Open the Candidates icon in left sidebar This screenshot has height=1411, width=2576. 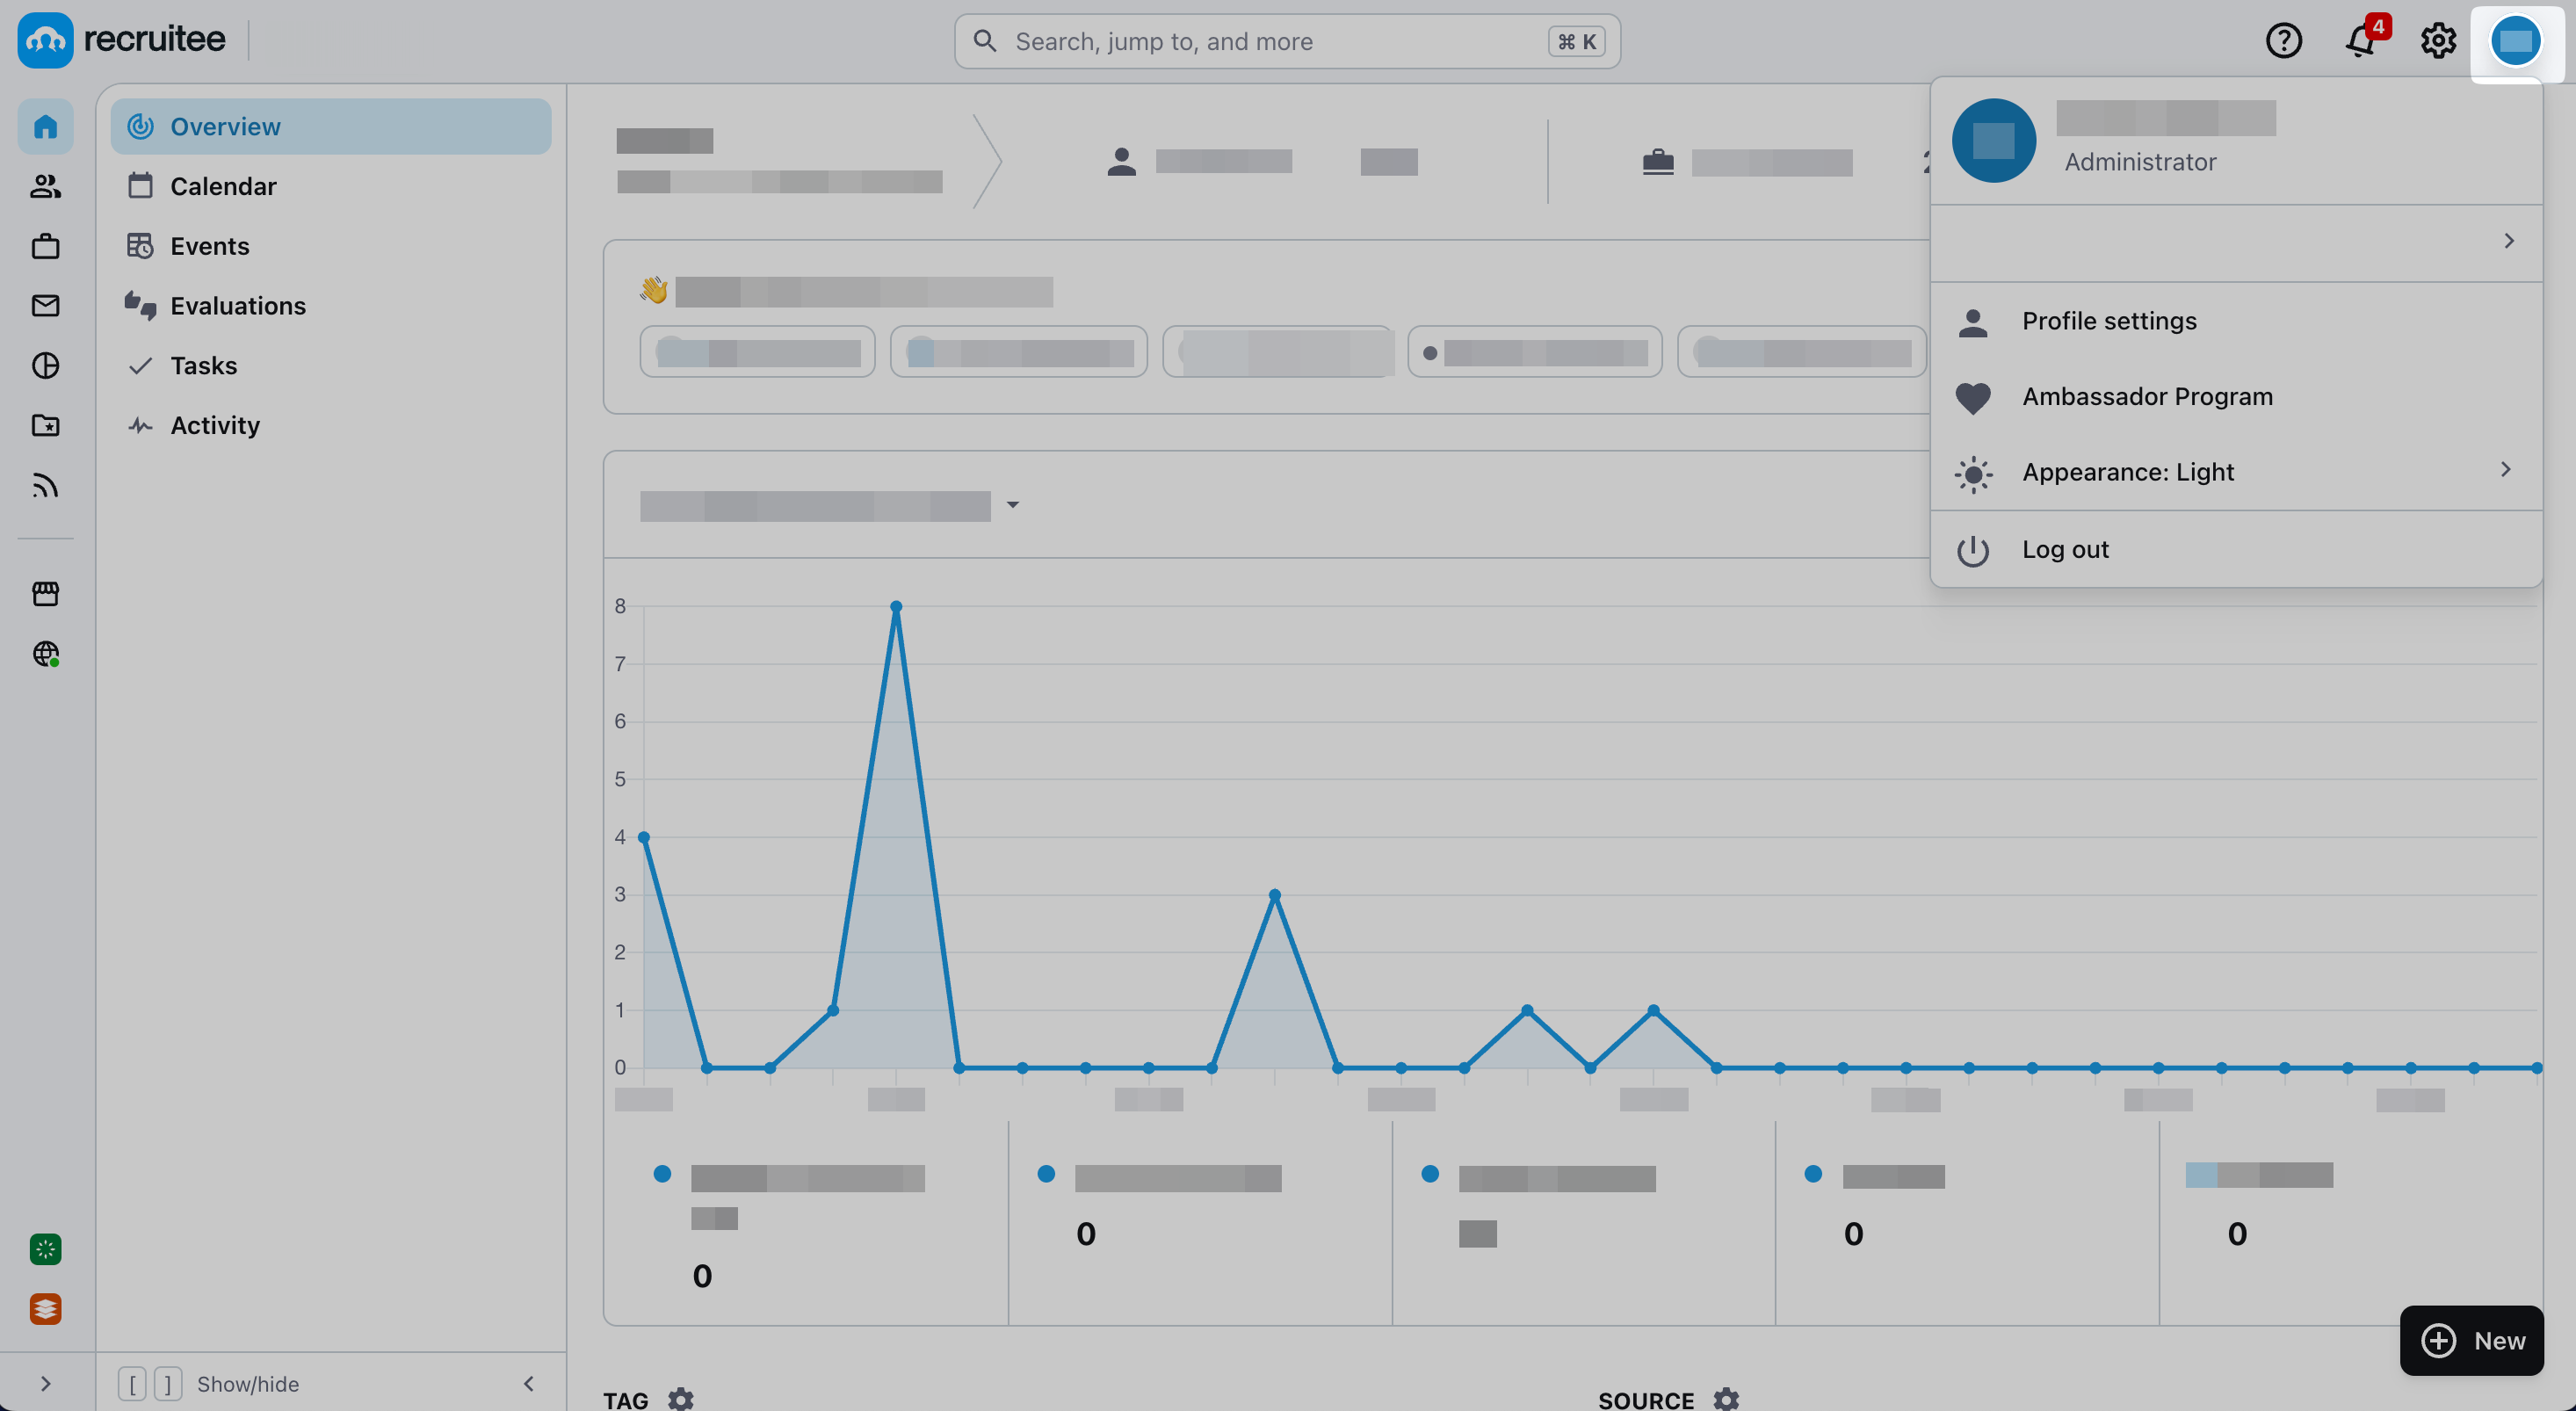[x=45, y=186]
